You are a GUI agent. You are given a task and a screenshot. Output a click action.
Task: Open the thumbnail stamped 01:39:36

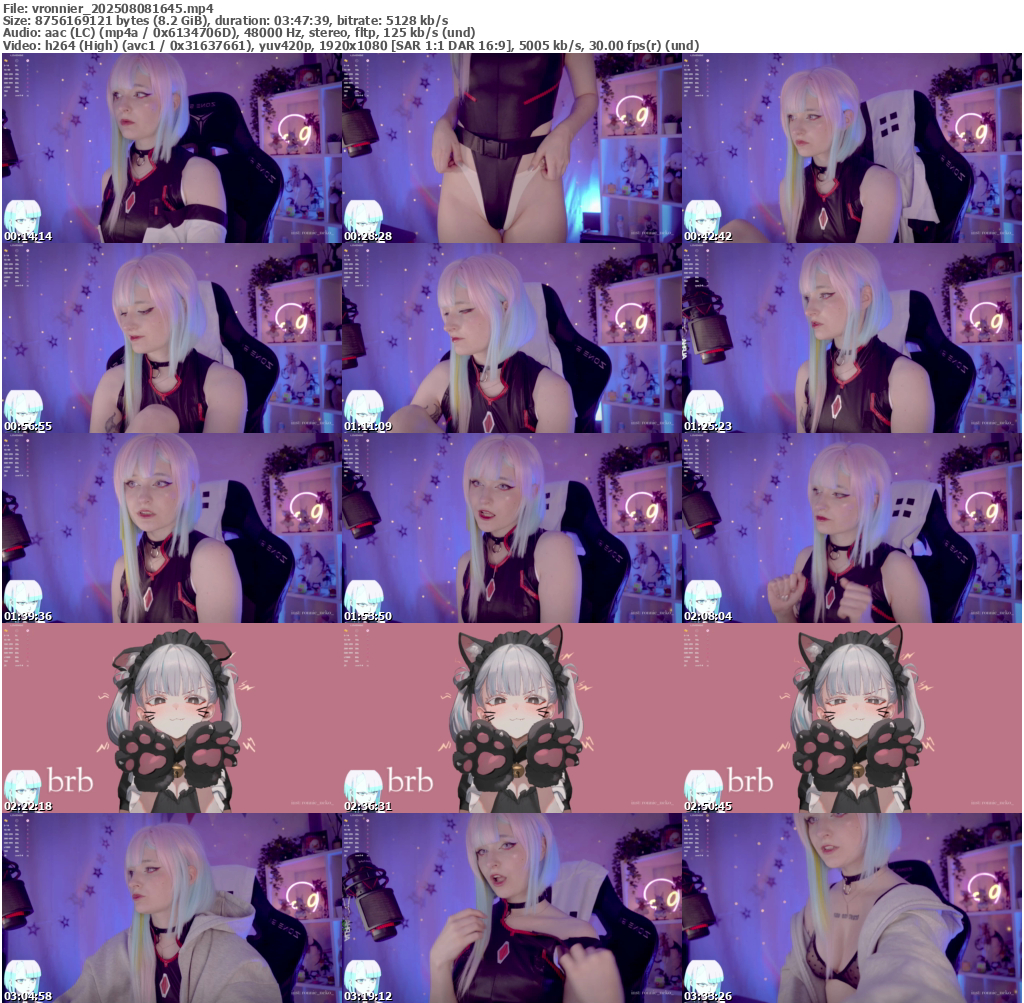click(172, 528)
